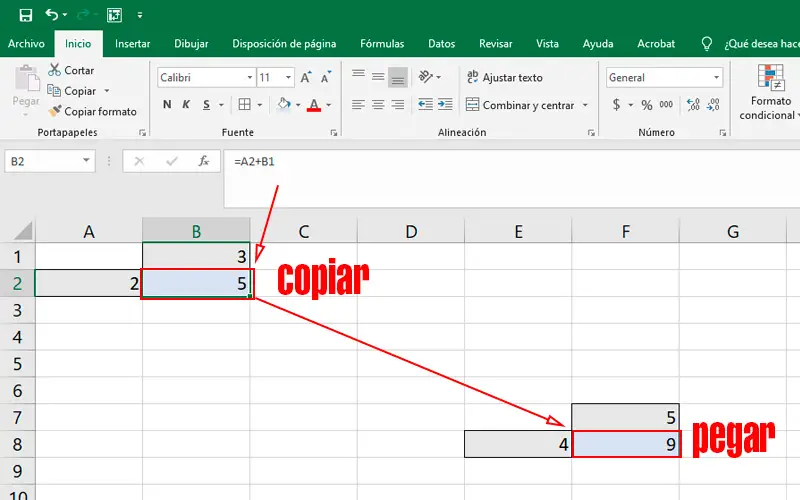Open the Número dialog launcher
Image resolution: width=800 pixels, height=500 pixels.
point(723,133)
